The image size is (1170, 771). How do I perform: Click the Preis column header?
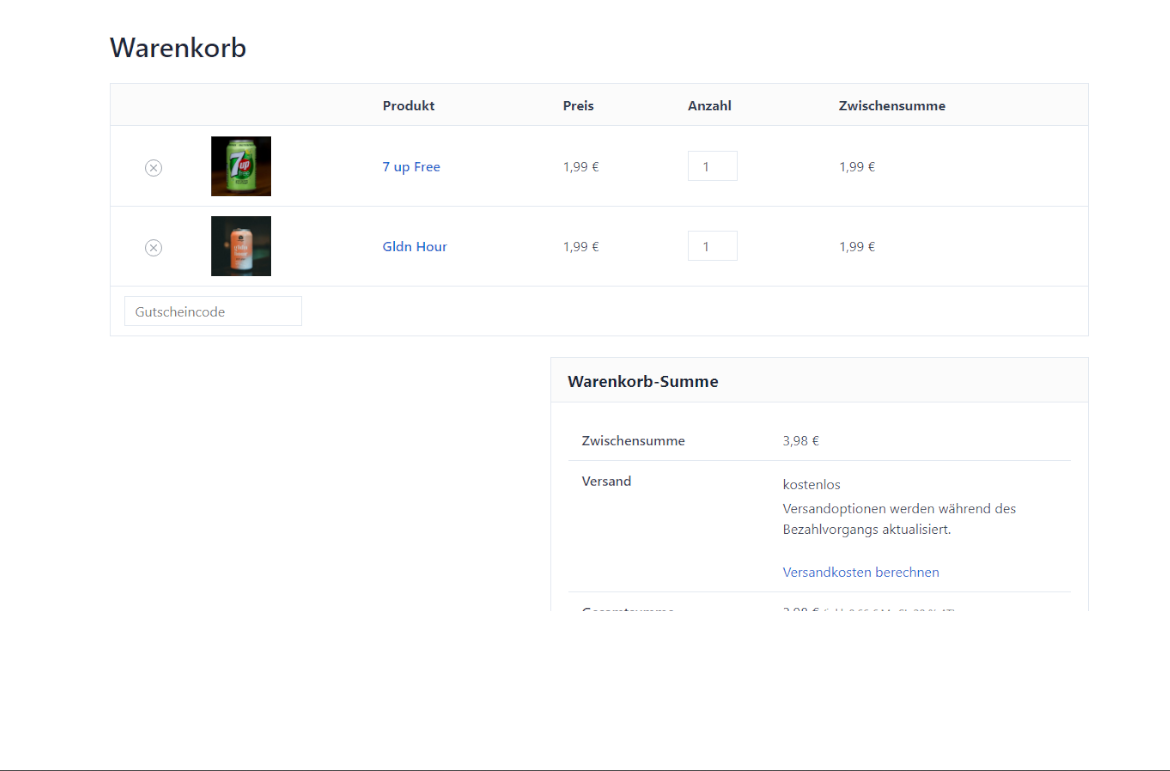tap(578, 105)
